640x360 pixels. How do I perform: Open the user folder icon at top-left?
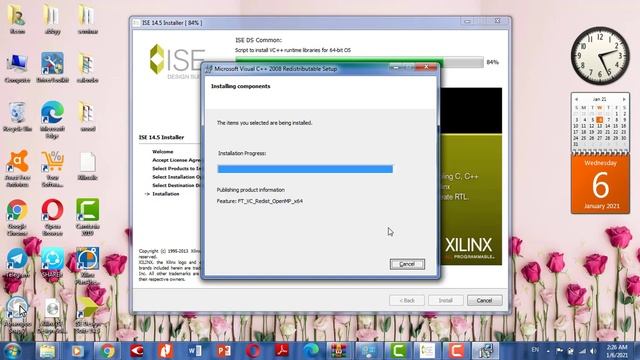[x=17, y=20]
